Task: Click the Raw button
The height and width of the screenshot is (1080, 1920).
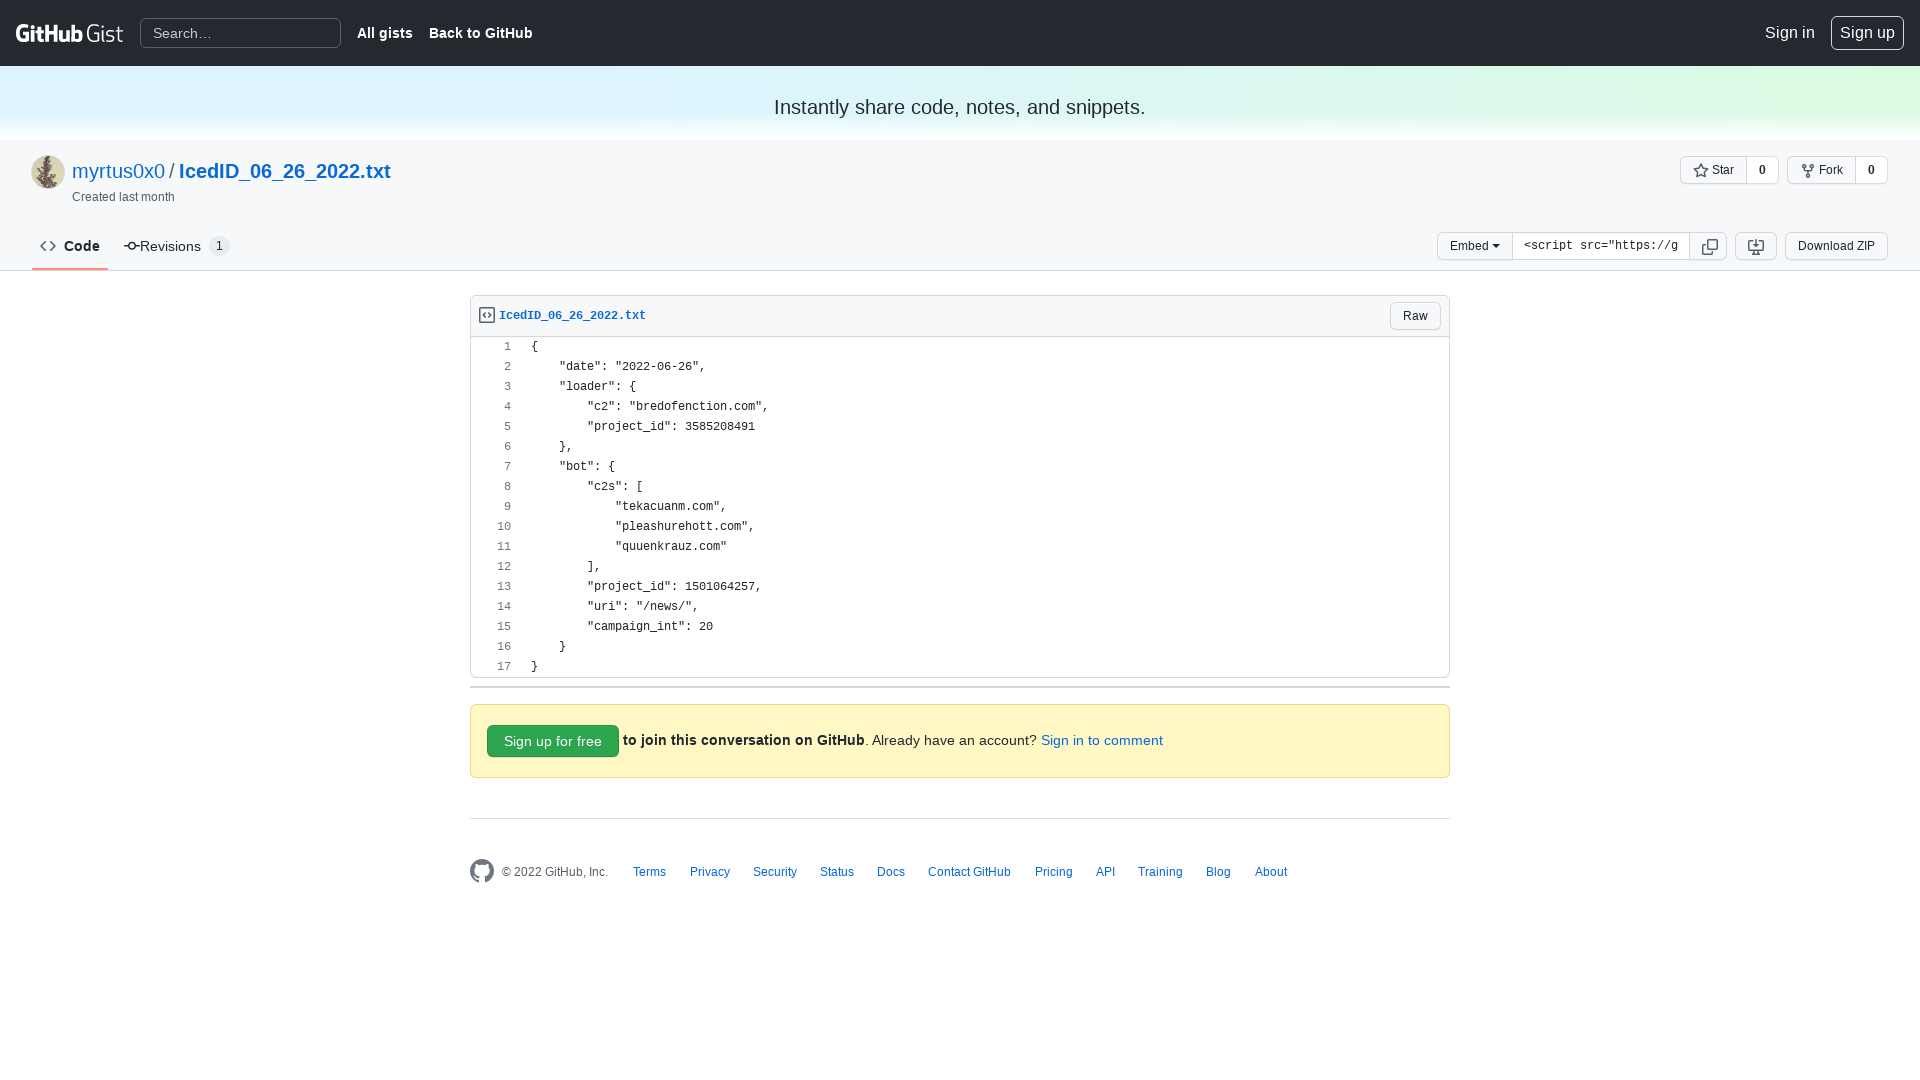Action: tap(1414, 315)
